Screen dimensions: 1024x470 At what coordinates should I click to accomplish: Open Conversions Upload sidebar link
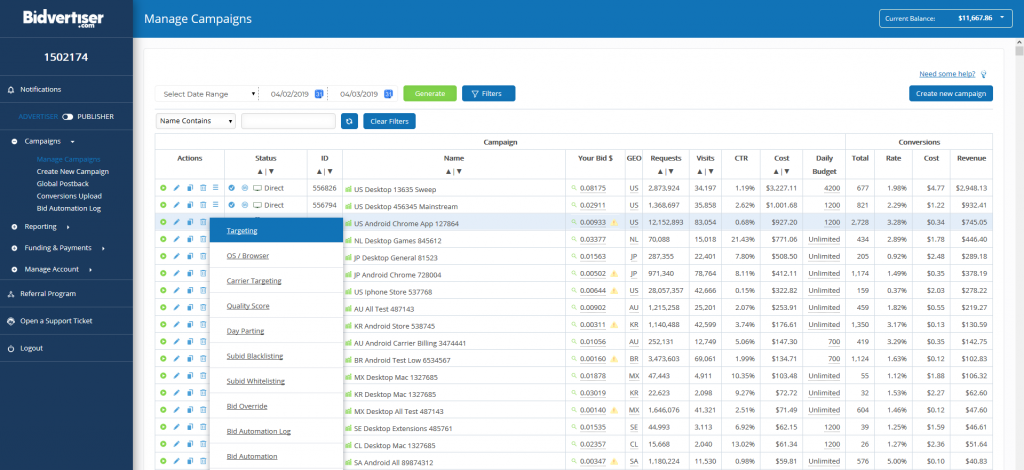69,196
